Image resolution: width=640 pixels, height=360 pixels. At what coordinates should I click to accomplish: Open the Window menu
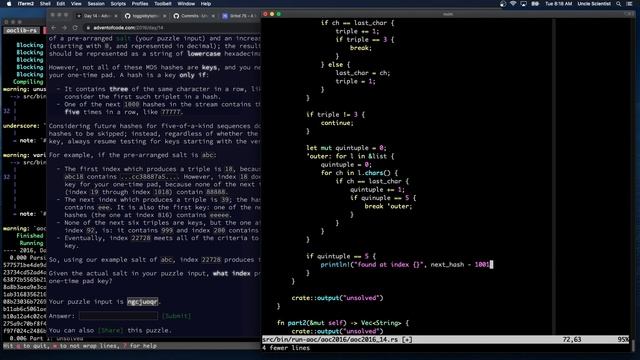pos(186,4)
